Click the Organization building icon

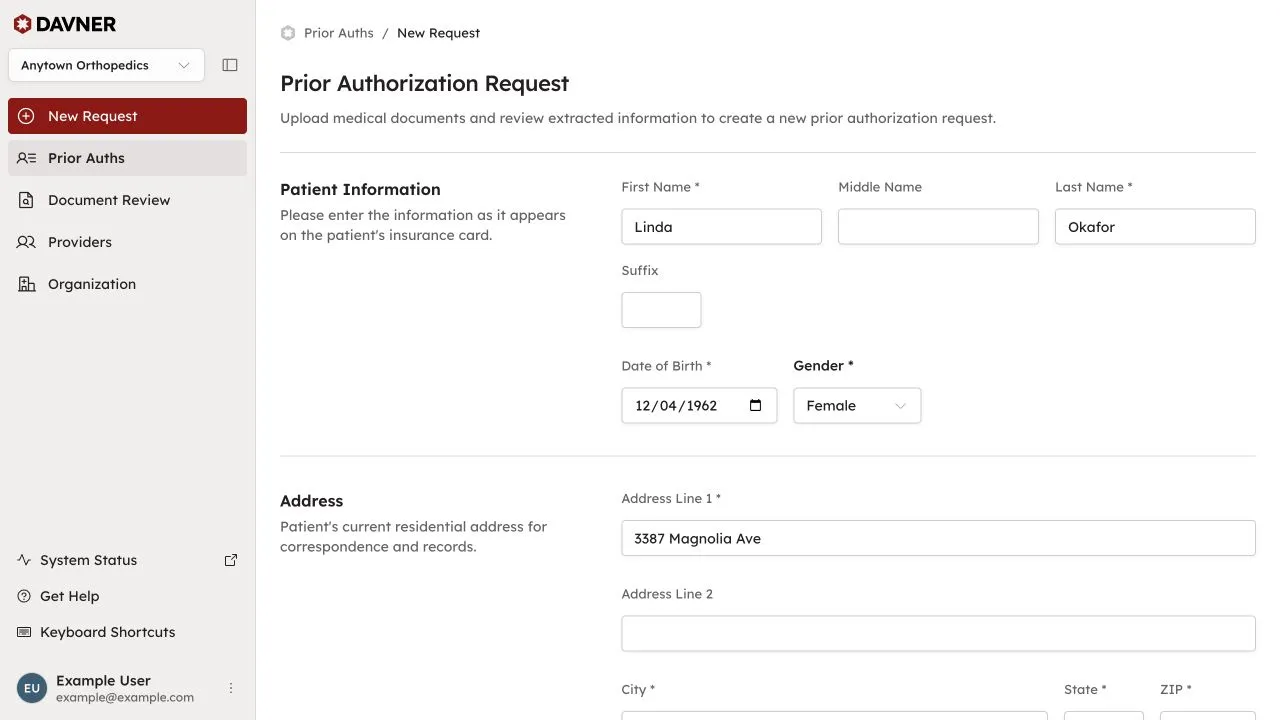tap(27, 284)
